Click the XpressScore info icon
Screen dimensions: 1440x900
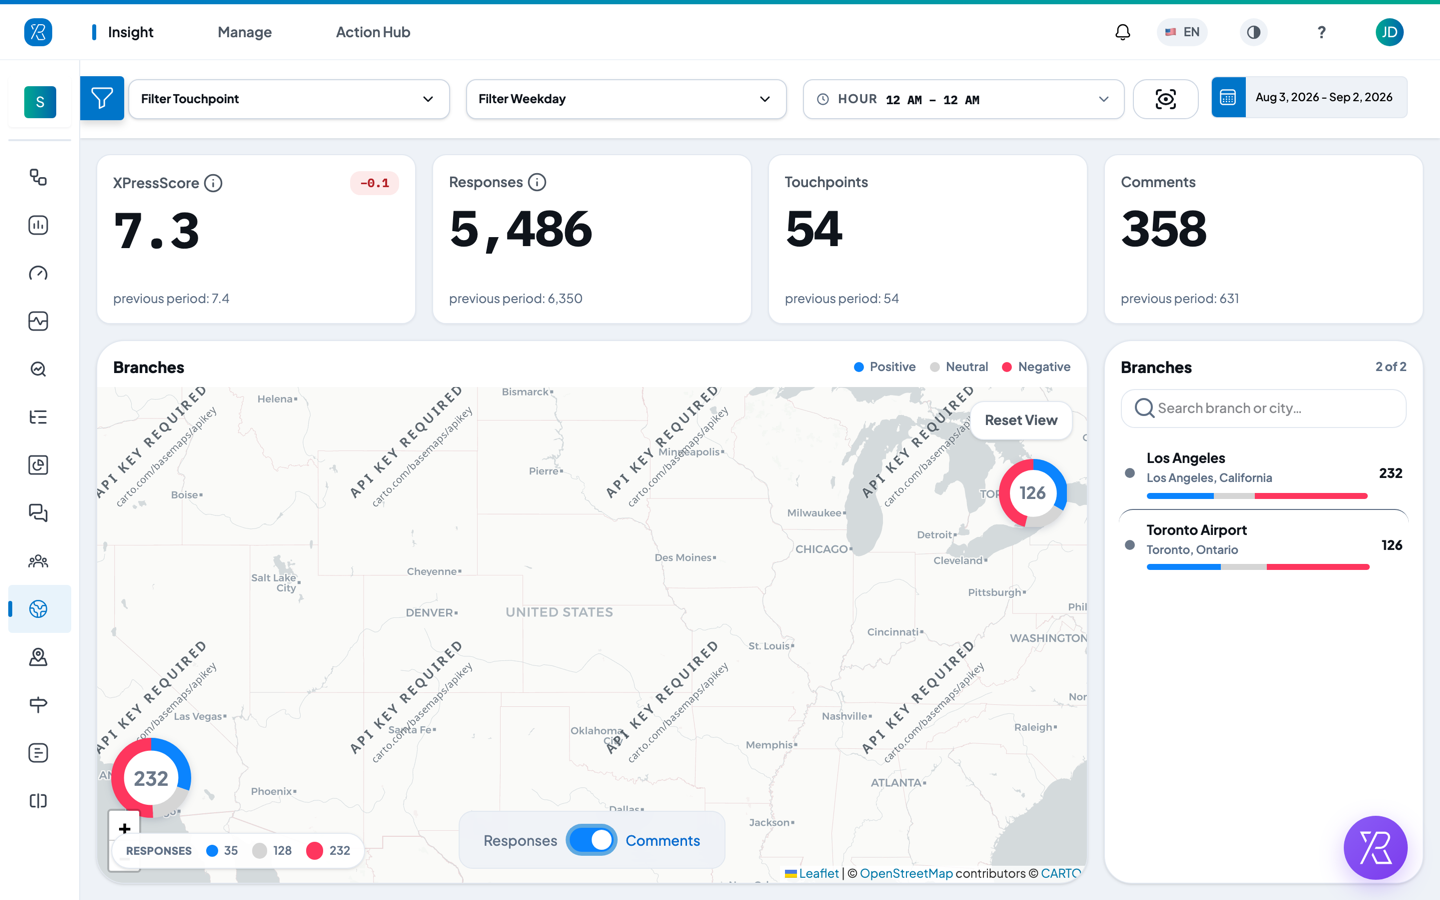pyautogui.click(x=213, y=183)
